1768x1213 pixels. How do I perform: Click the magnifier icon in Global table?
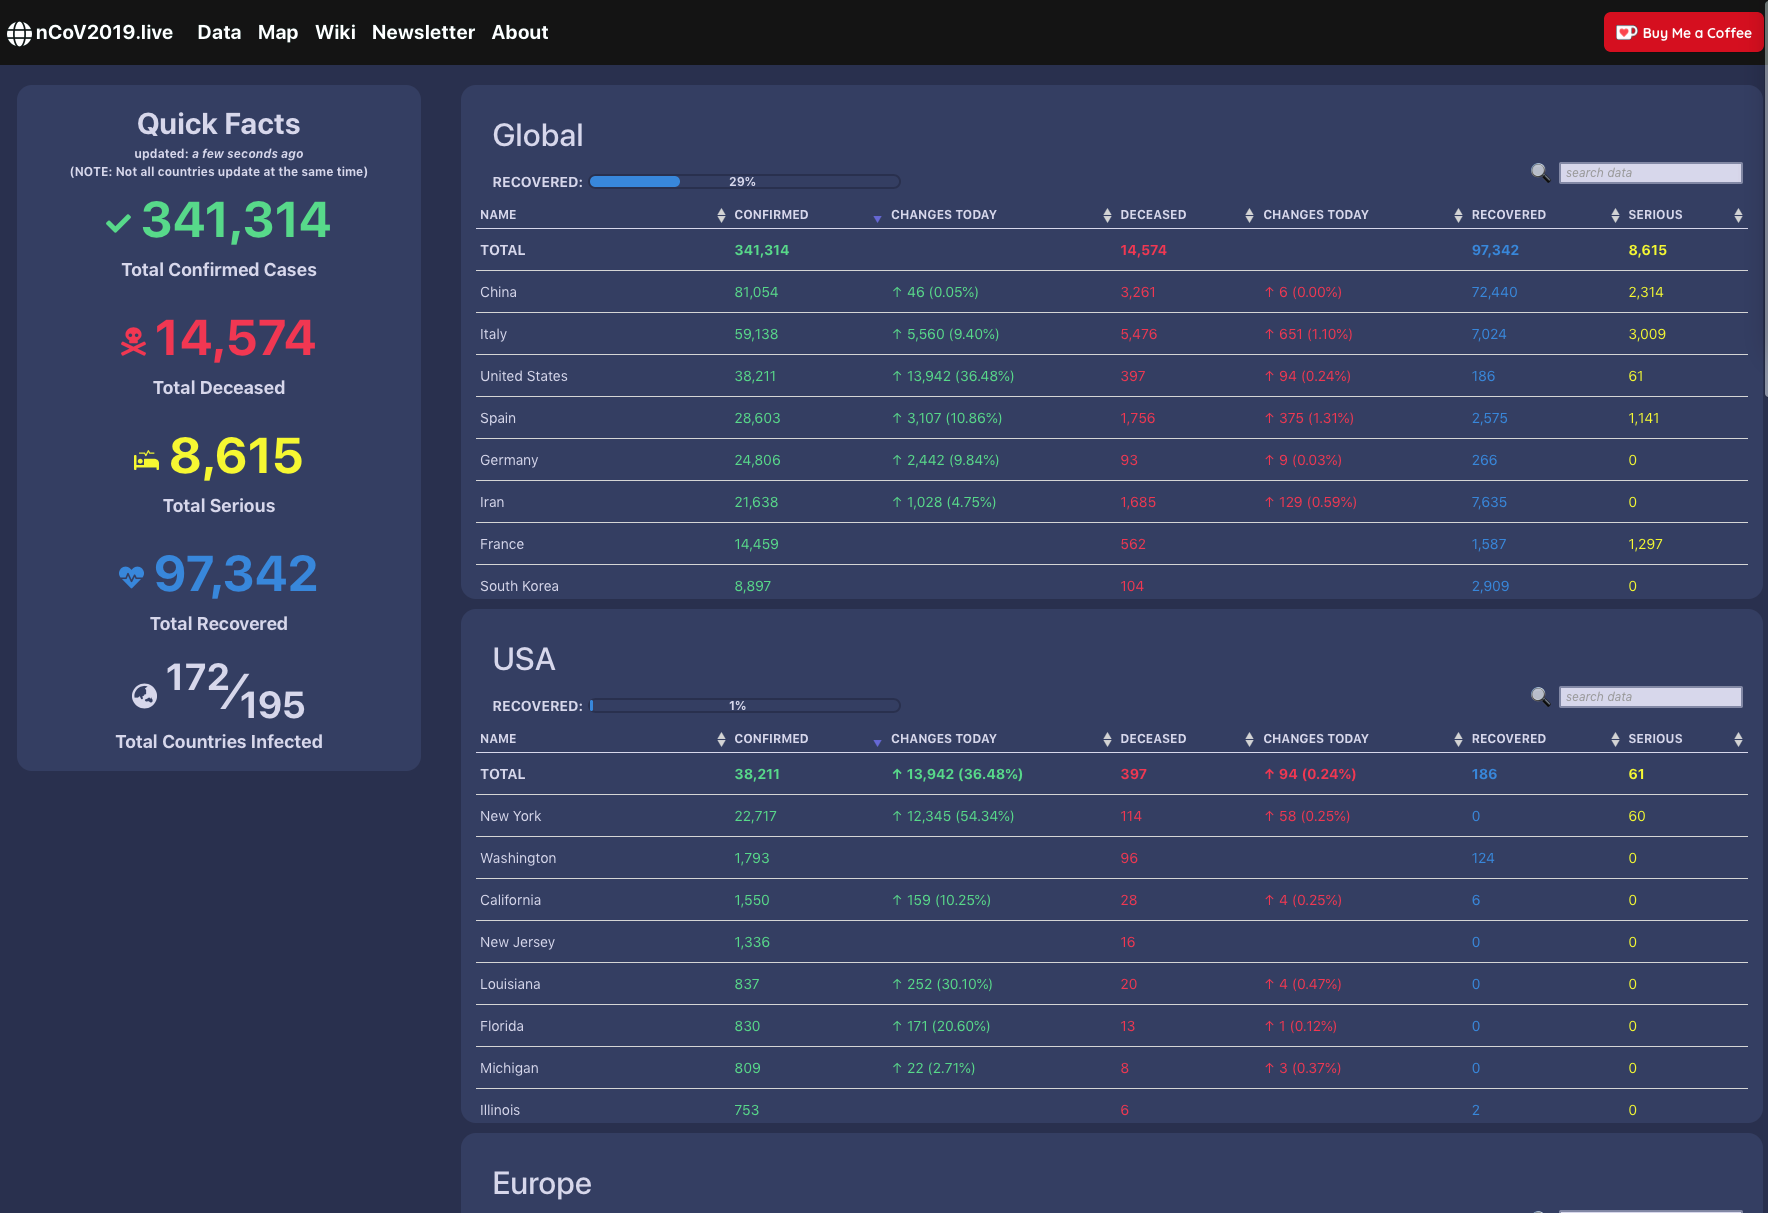[1540, 173]
